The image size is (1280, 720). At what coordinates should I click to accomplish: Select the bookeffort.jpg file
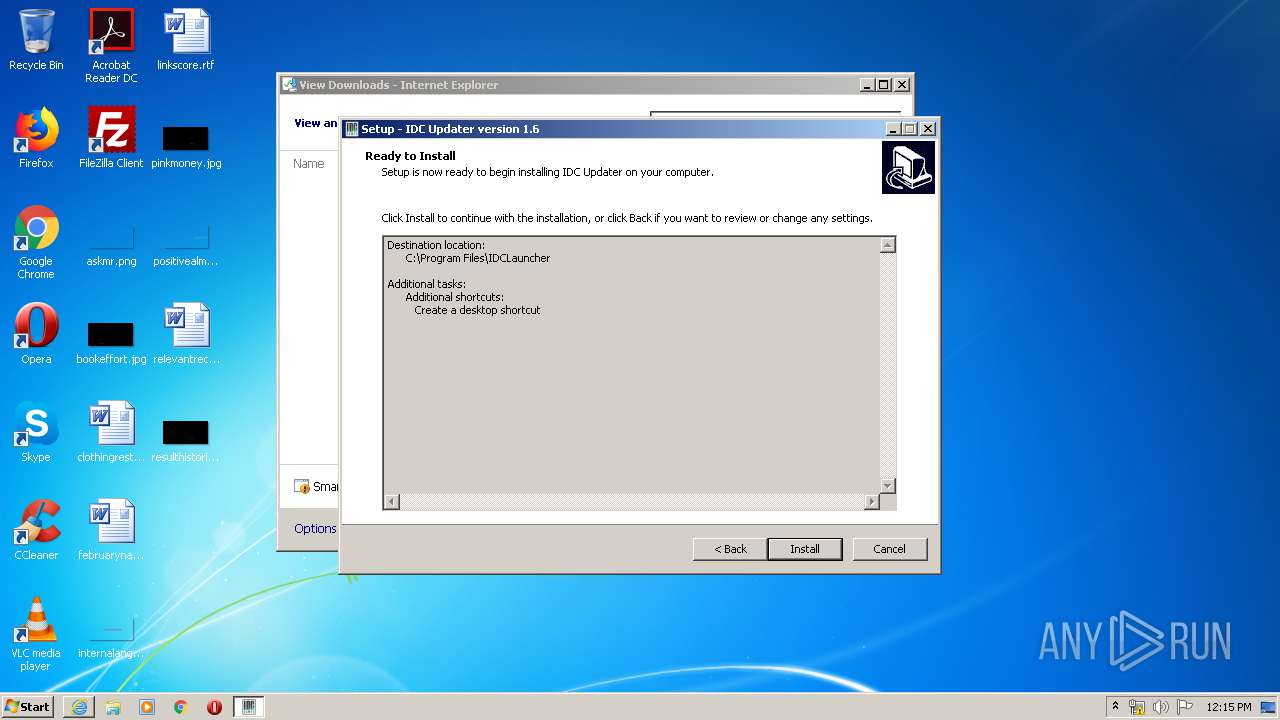[111, 341]
